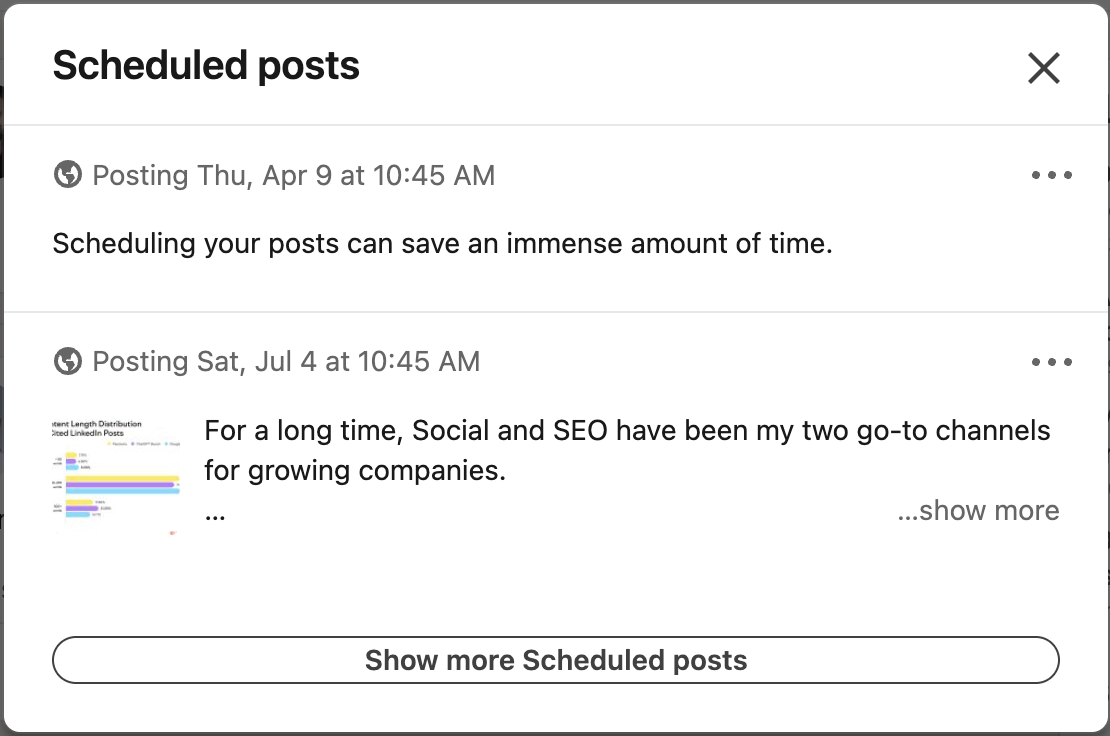
Task: Select the Social and SEO post body text
Action: click(x=627, y=449)
